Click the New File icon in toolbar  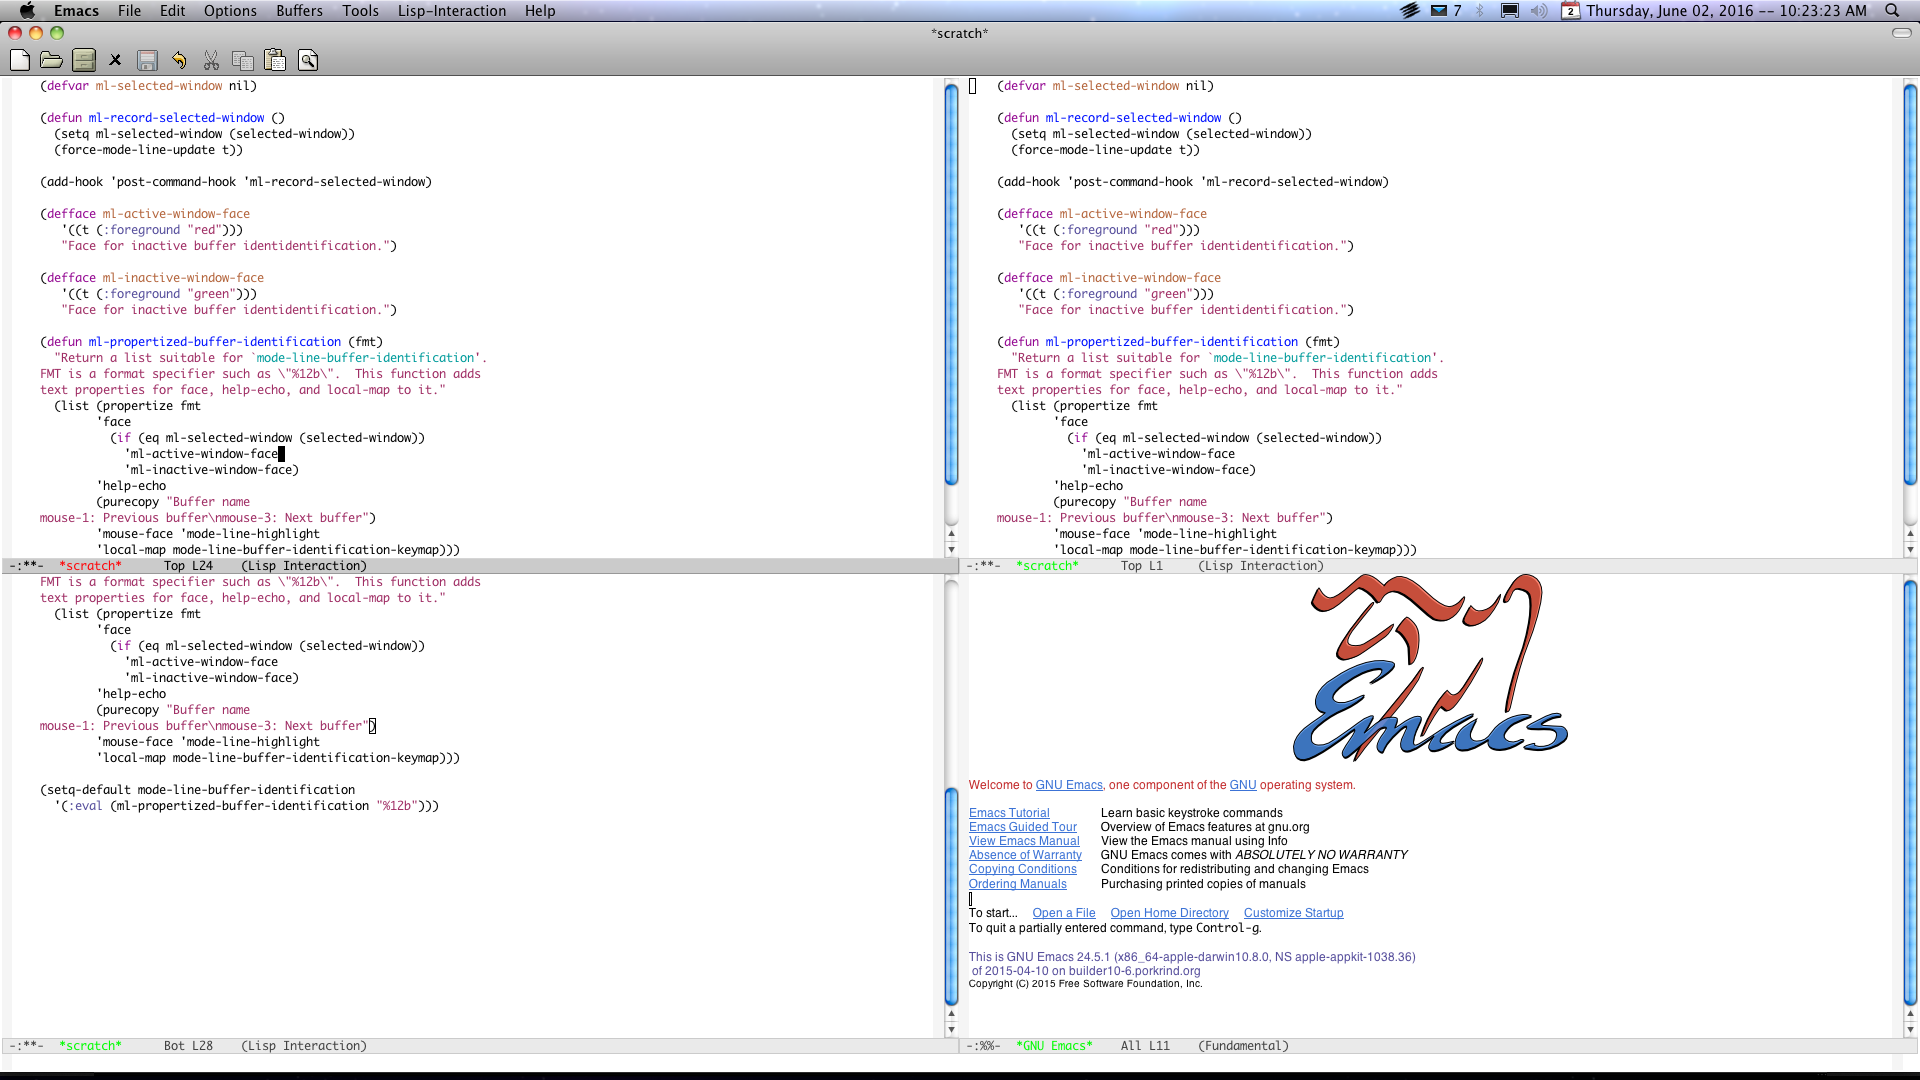click(x=20, y=59)
